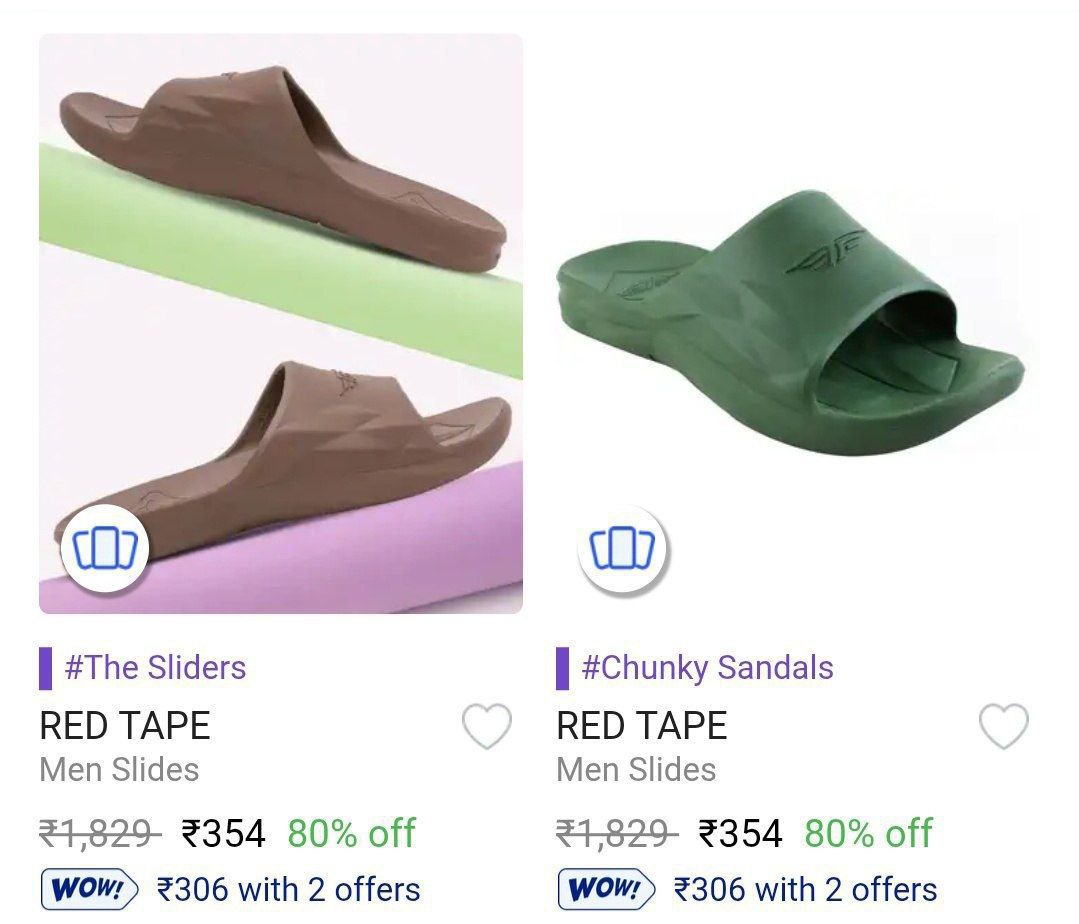
Task: Expand the #Chunky Sandals collection tag
Action: (704, 667)
